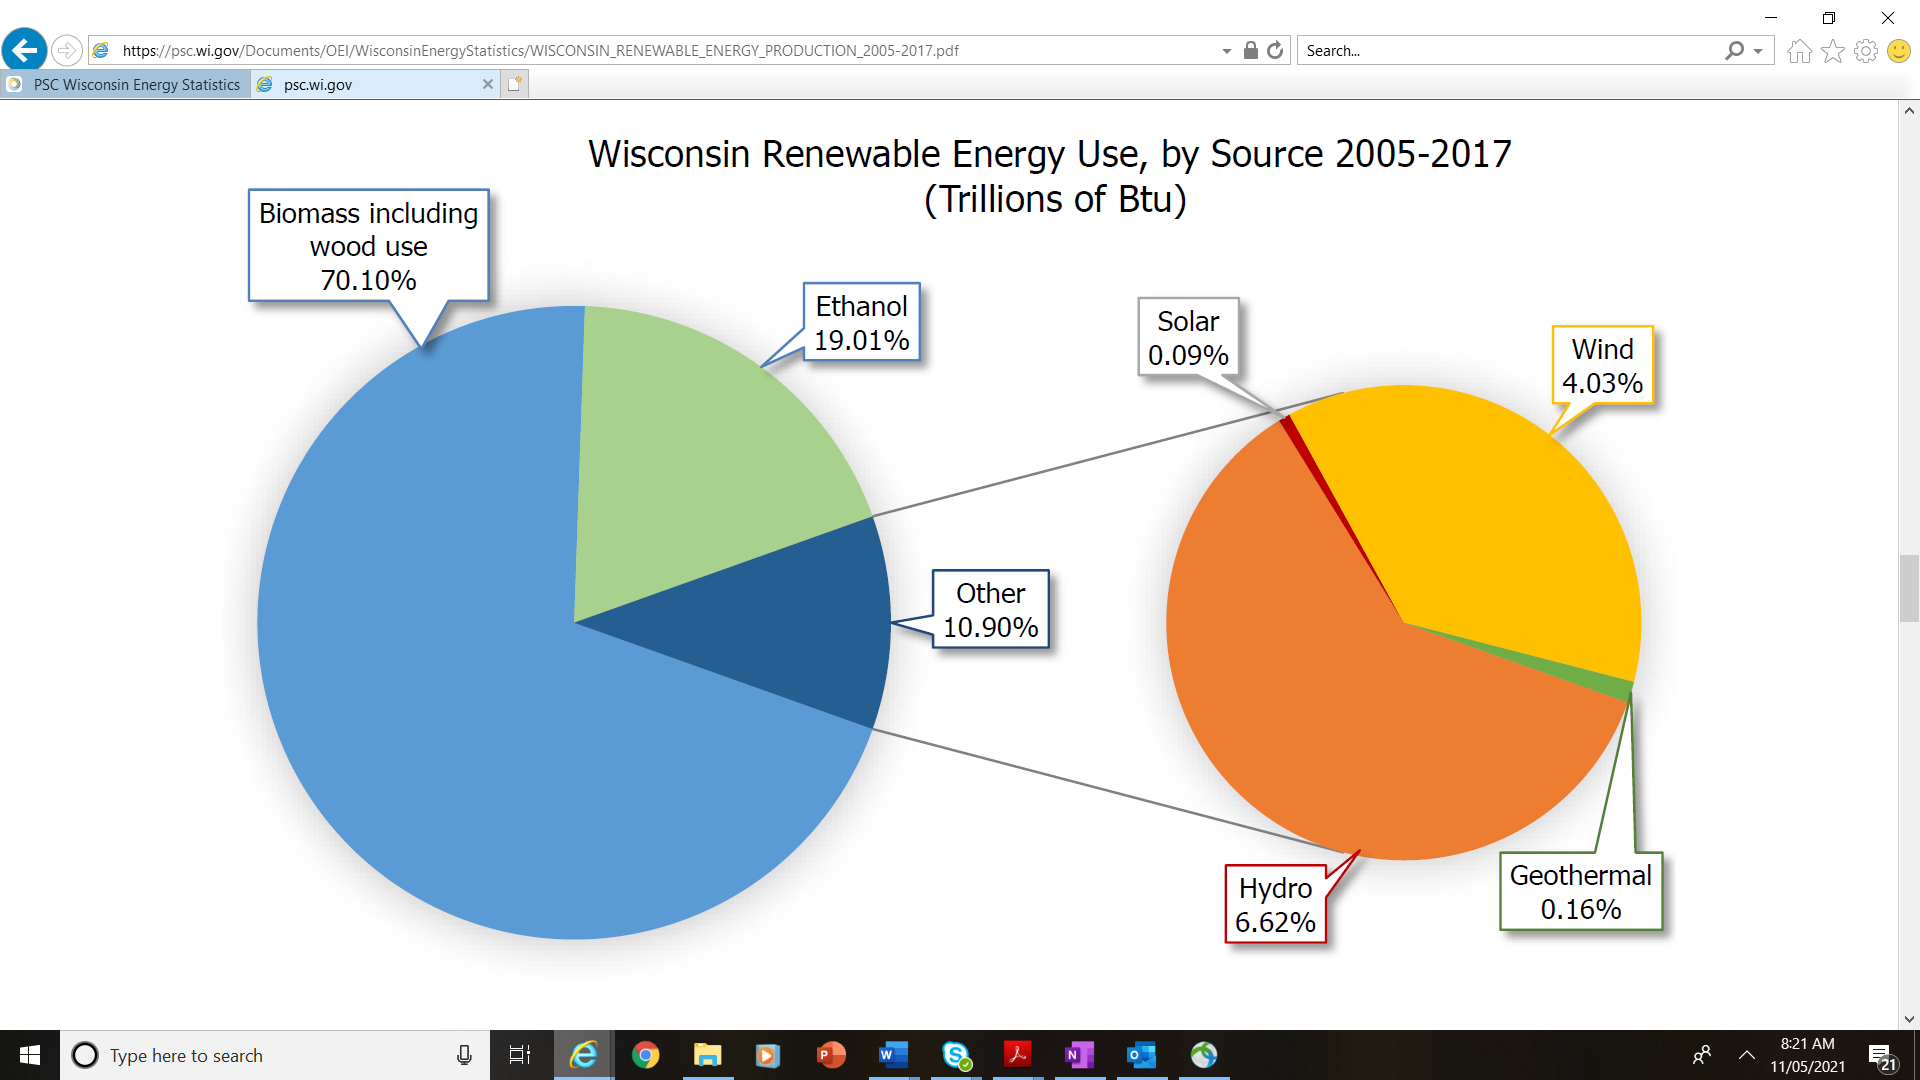Expand the address bar autocomplete dropdown

pos(1226,51)
